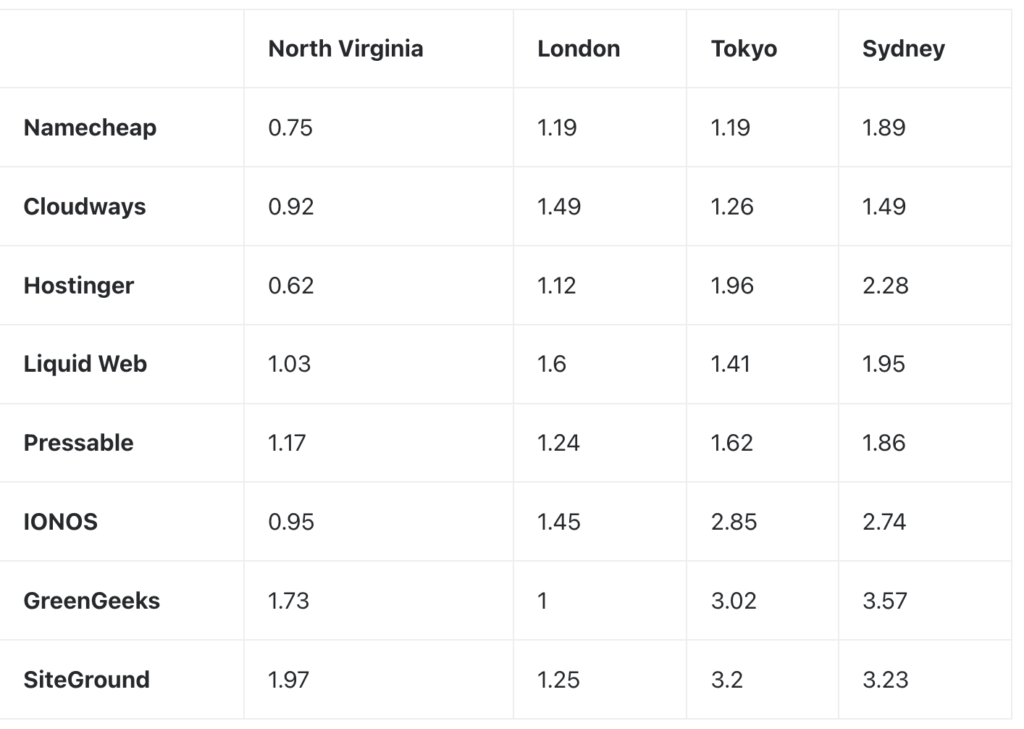Click the London column header
The height and width of the screenshot is (729, 1024).
pyautogui.click(x=578, y=49)
